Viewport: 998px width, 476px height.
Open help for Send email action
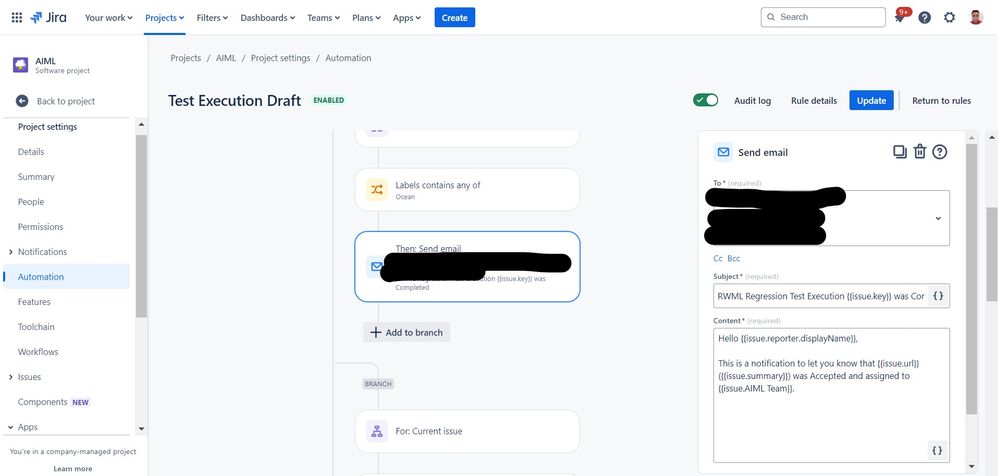tap(940, 152)
